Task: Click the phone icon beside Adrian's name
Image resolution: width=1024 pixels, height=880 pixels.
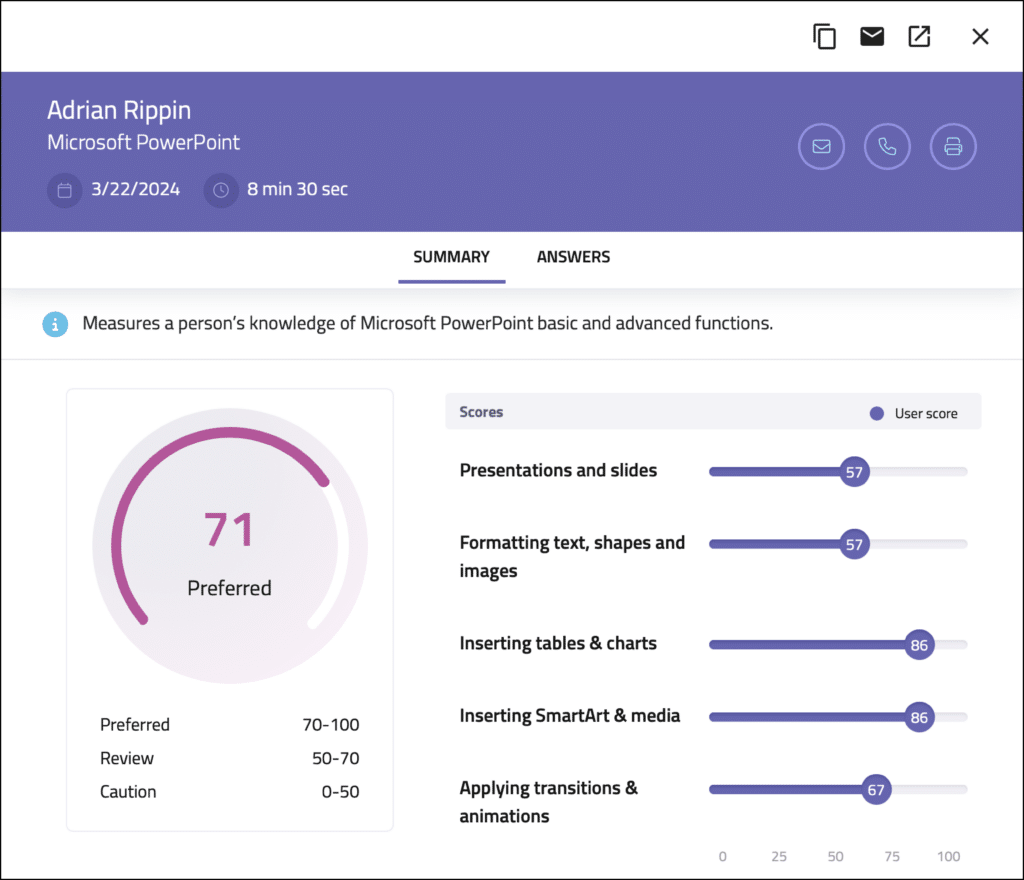Action: [x=887, y=146]
